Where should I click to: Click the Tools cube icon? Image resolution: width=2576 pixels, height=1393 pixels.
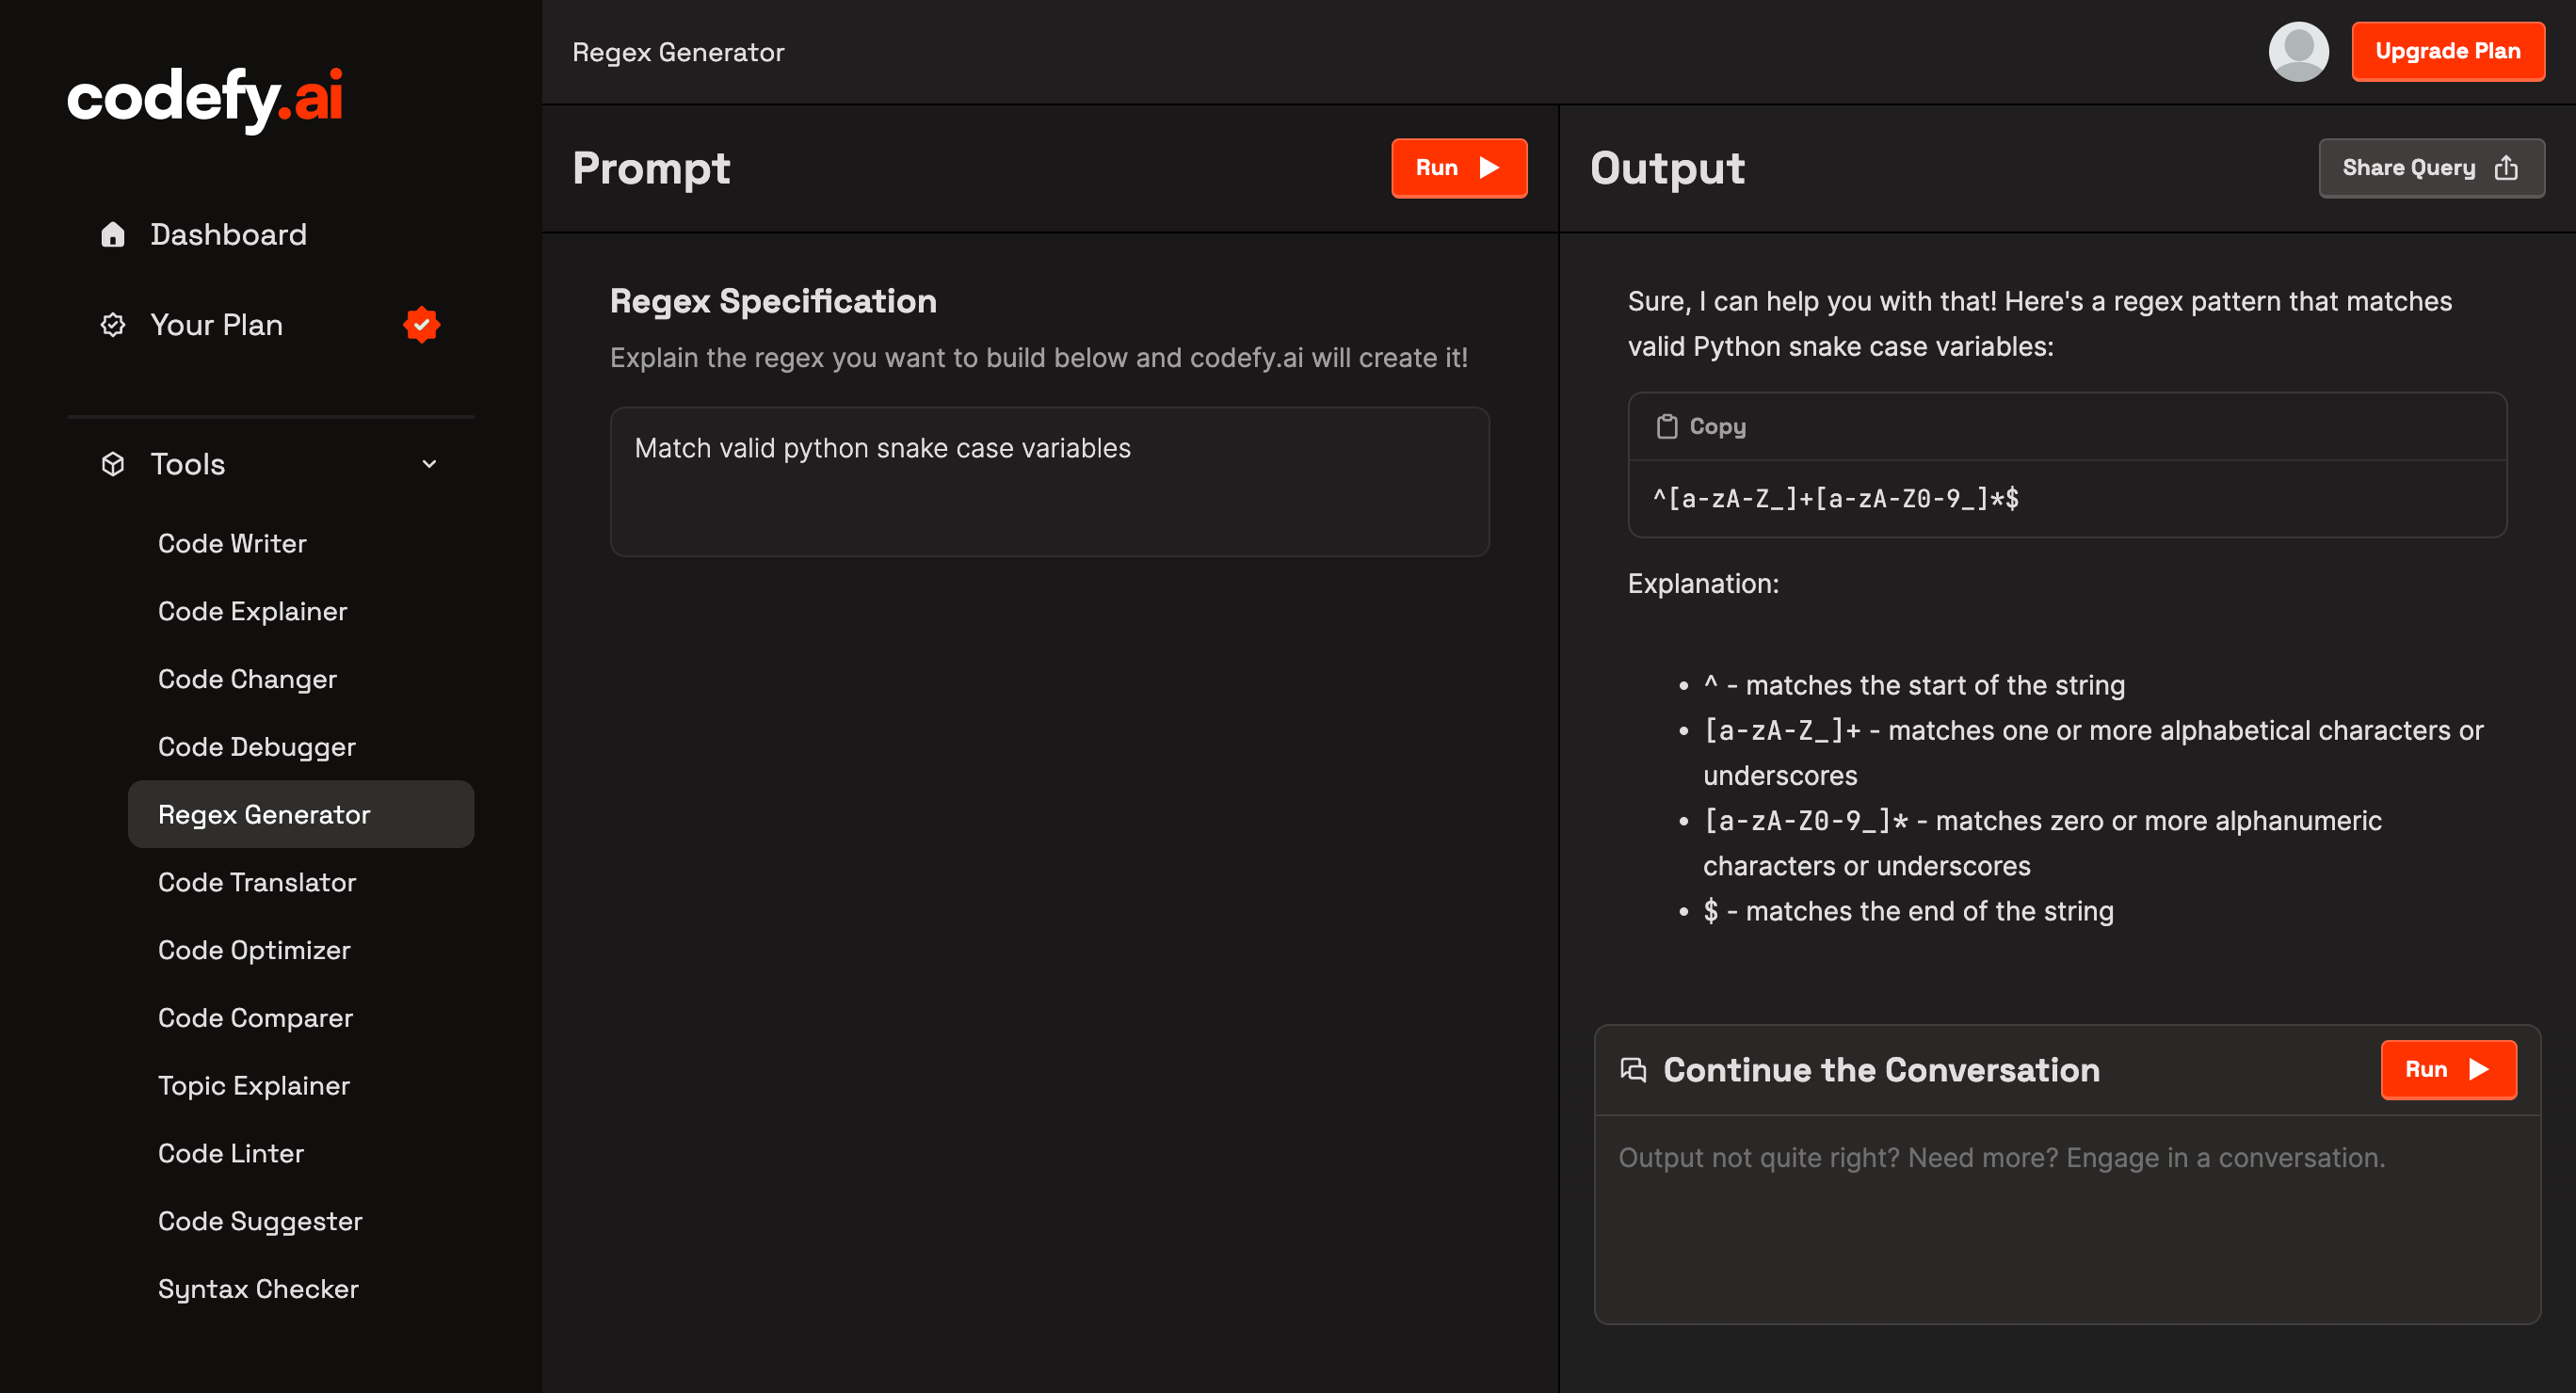click(x=113, y=464)
